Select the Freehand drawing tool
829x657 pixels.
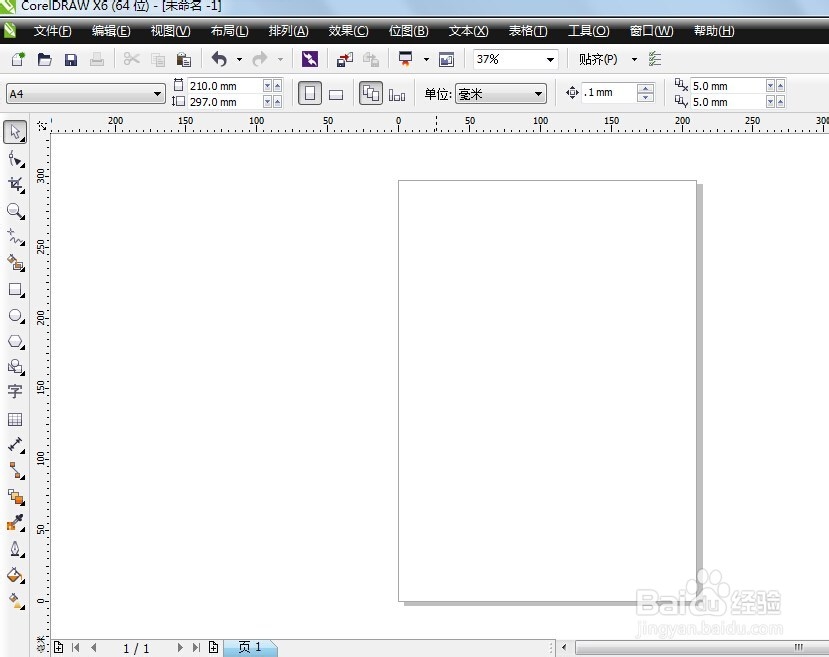(x=15, y=237)
